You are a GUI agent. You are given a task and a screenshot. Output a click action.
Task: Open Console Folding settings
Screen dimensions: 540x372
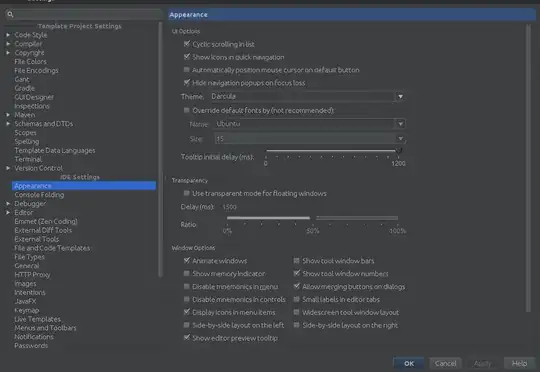coord(39,195)
